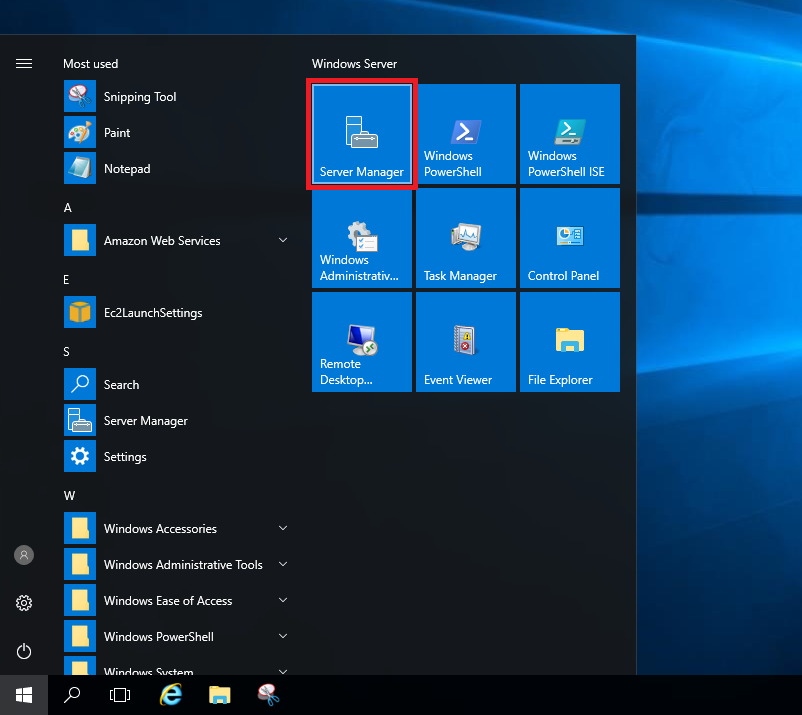Click the Windows Accessories folder name
Viewport: 802px width, 715px height.
pos(160,528)
